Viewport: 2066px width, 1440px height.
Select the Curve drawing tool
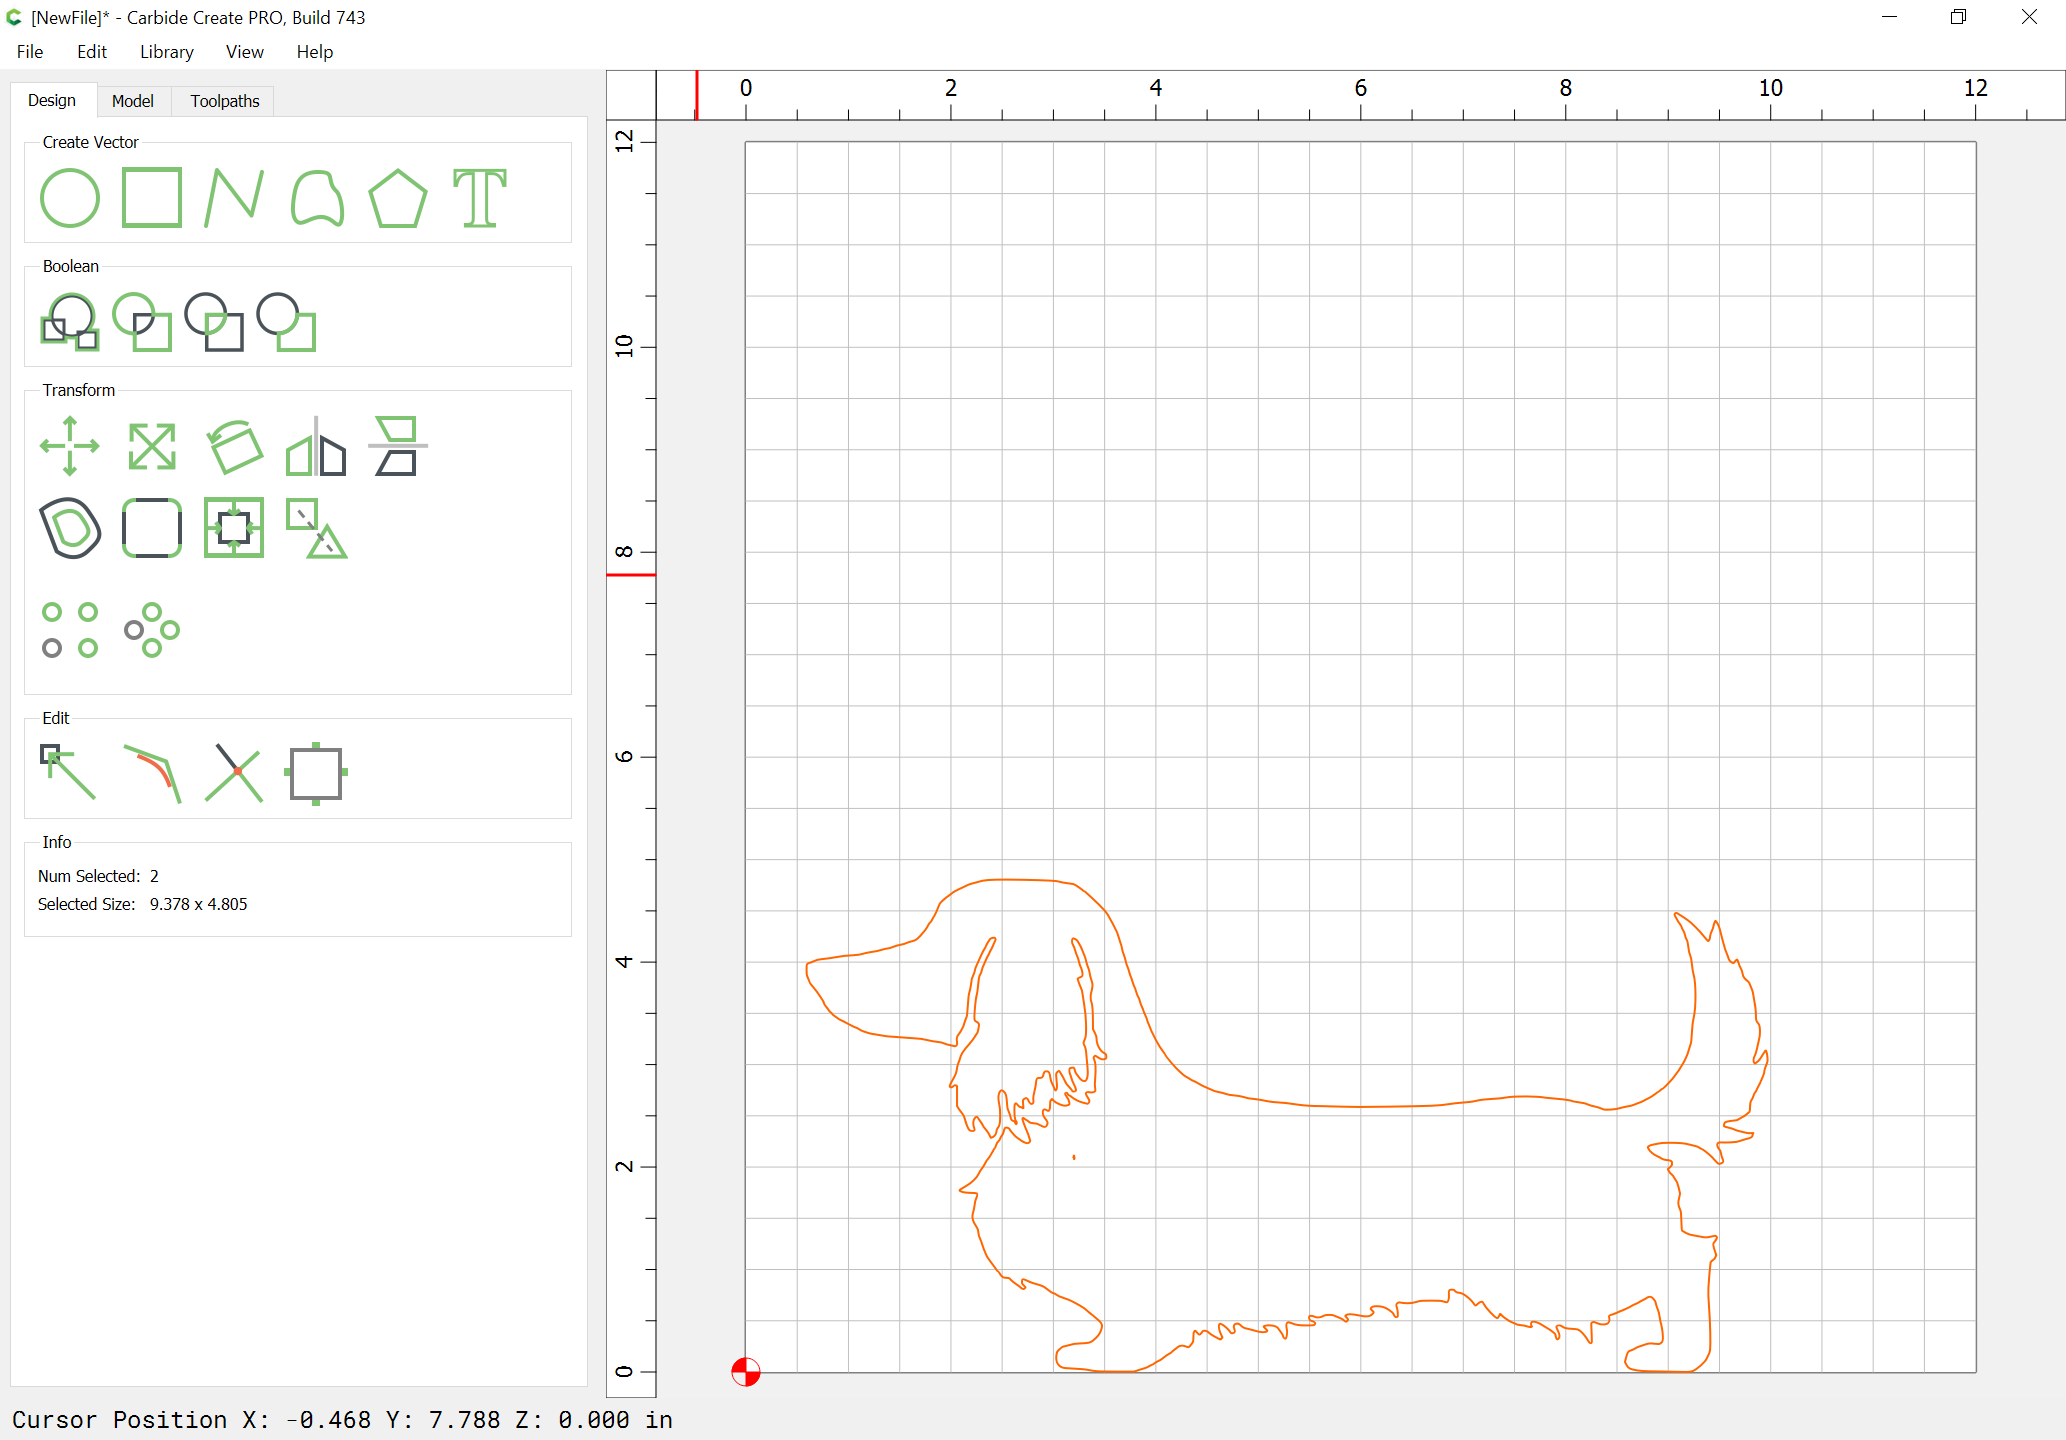pyautogui.click(x=316, y=198)
